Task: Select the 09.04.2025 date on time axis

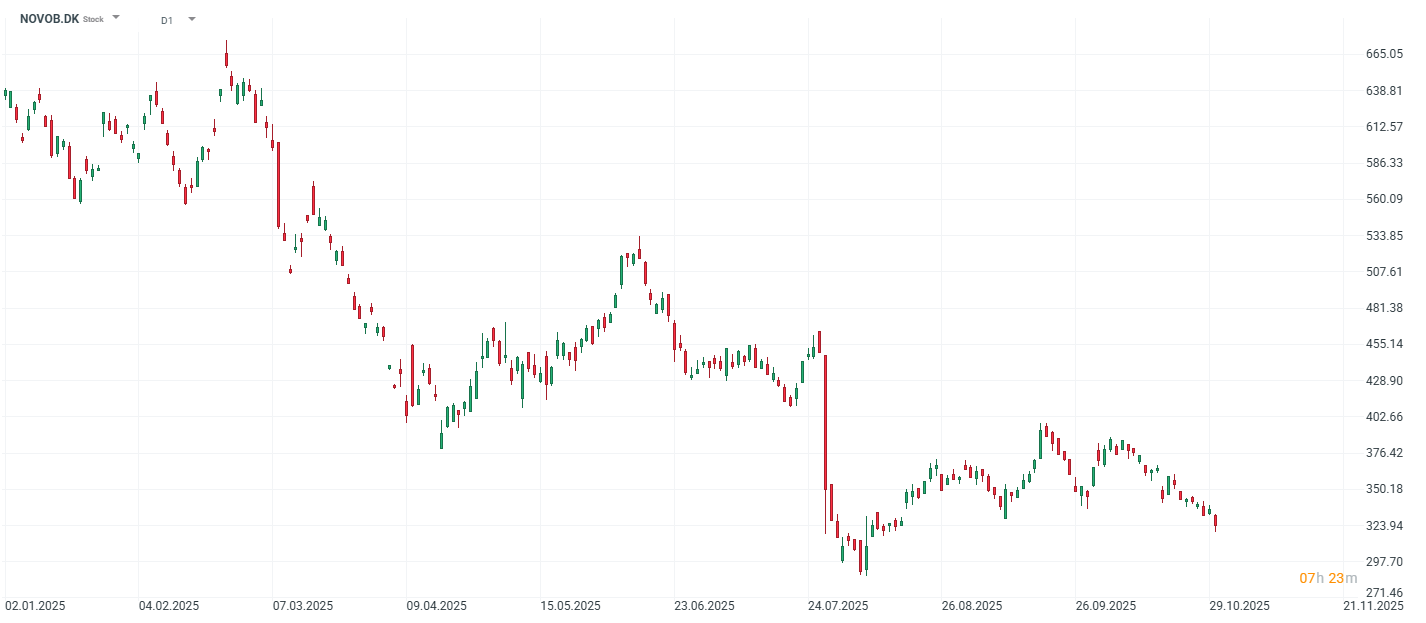Action: click(x=437, y=606)
